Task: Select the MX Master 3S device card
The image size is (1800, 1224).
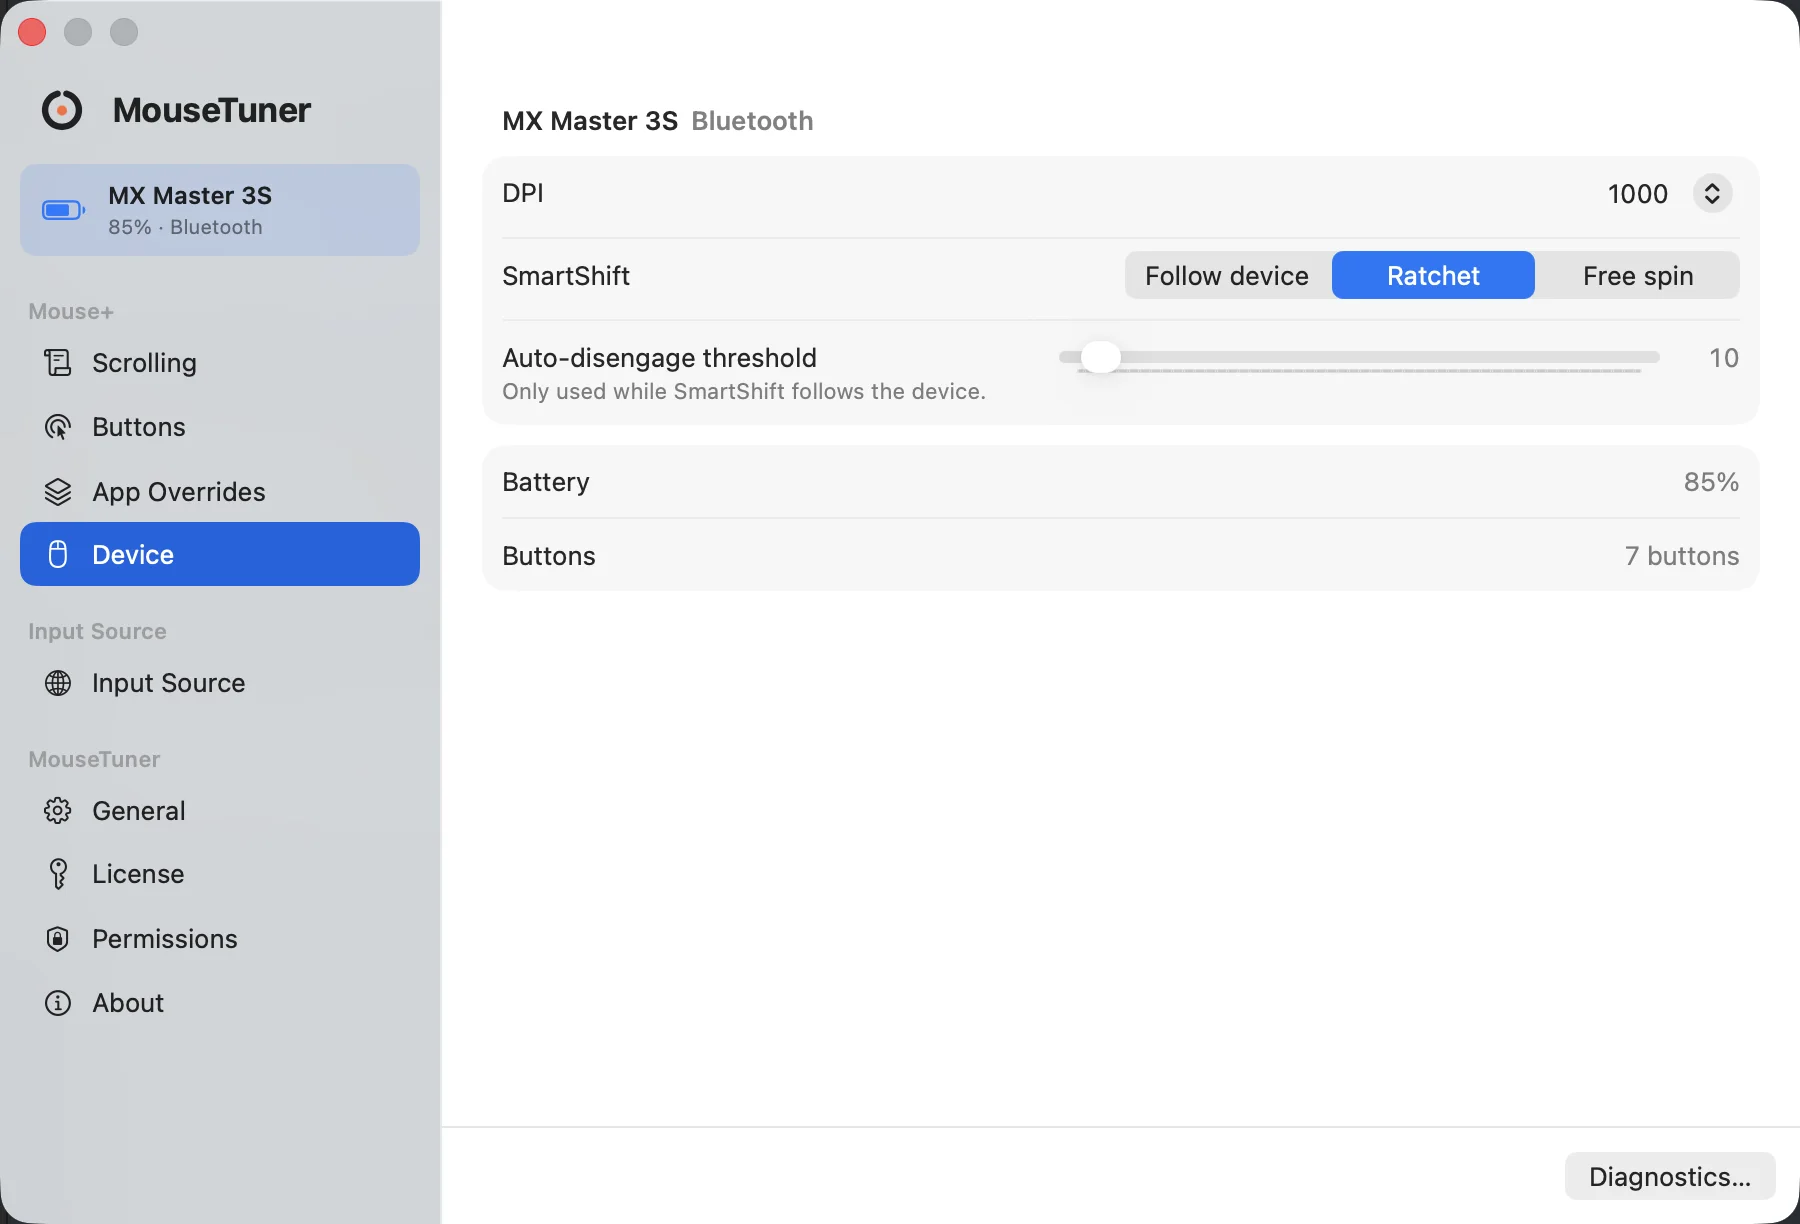Action: pyautogui.click(x=220, y=210)
